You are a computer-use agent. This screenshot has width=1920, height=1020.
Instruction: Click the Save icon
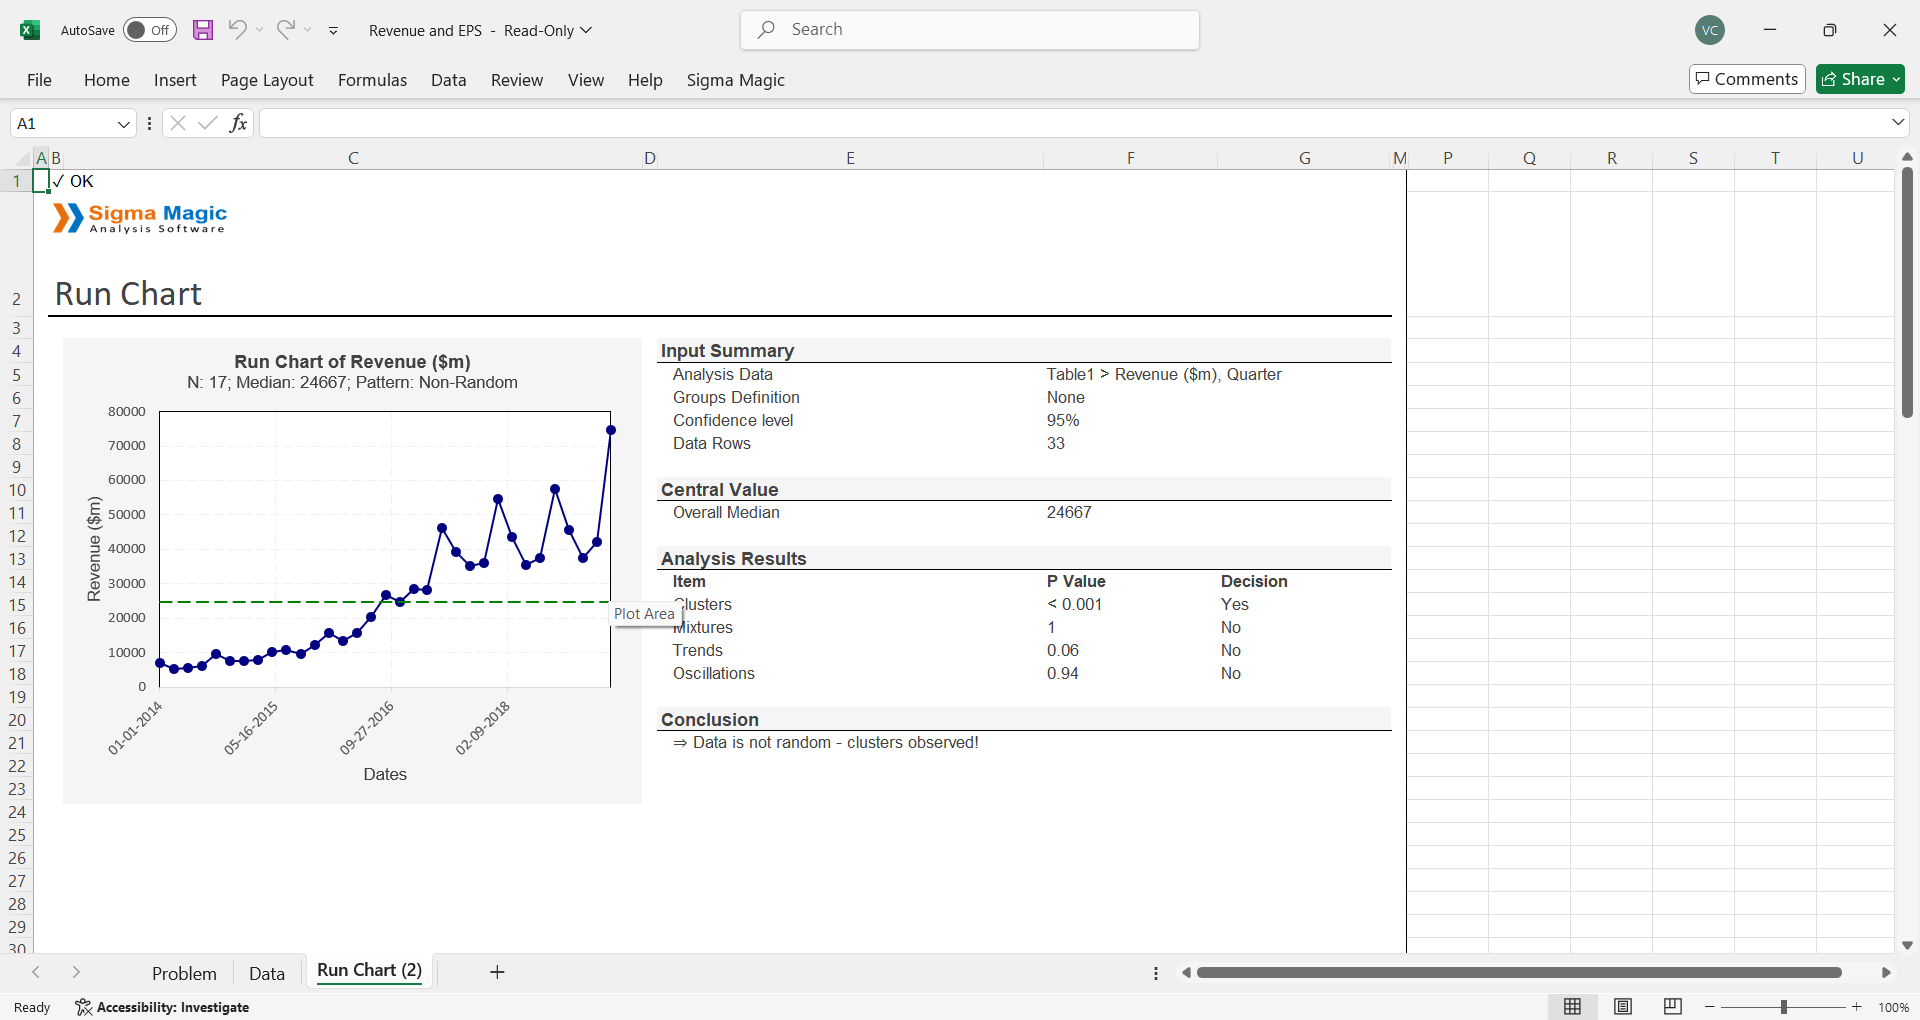point(203,30)
